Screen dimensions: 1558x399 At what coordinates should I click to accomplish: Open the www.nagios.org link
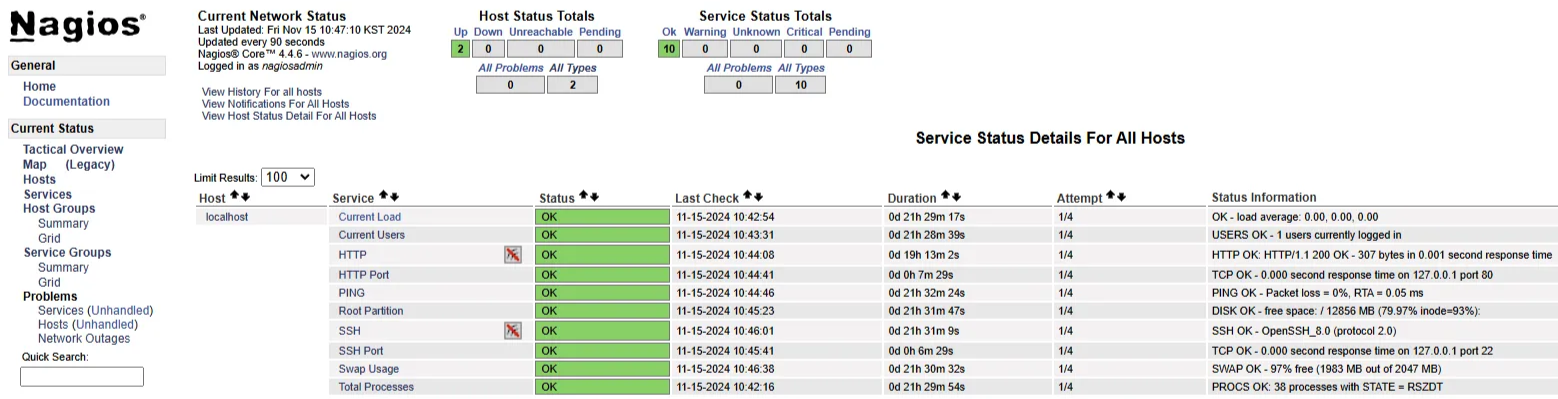pos(349,54)
